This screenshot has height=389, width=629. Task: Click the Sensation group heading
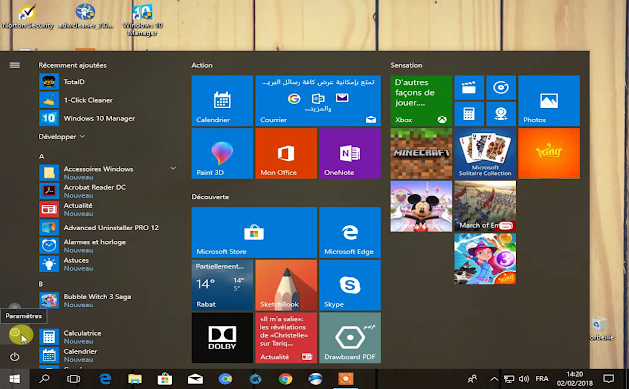coord(406,65)
